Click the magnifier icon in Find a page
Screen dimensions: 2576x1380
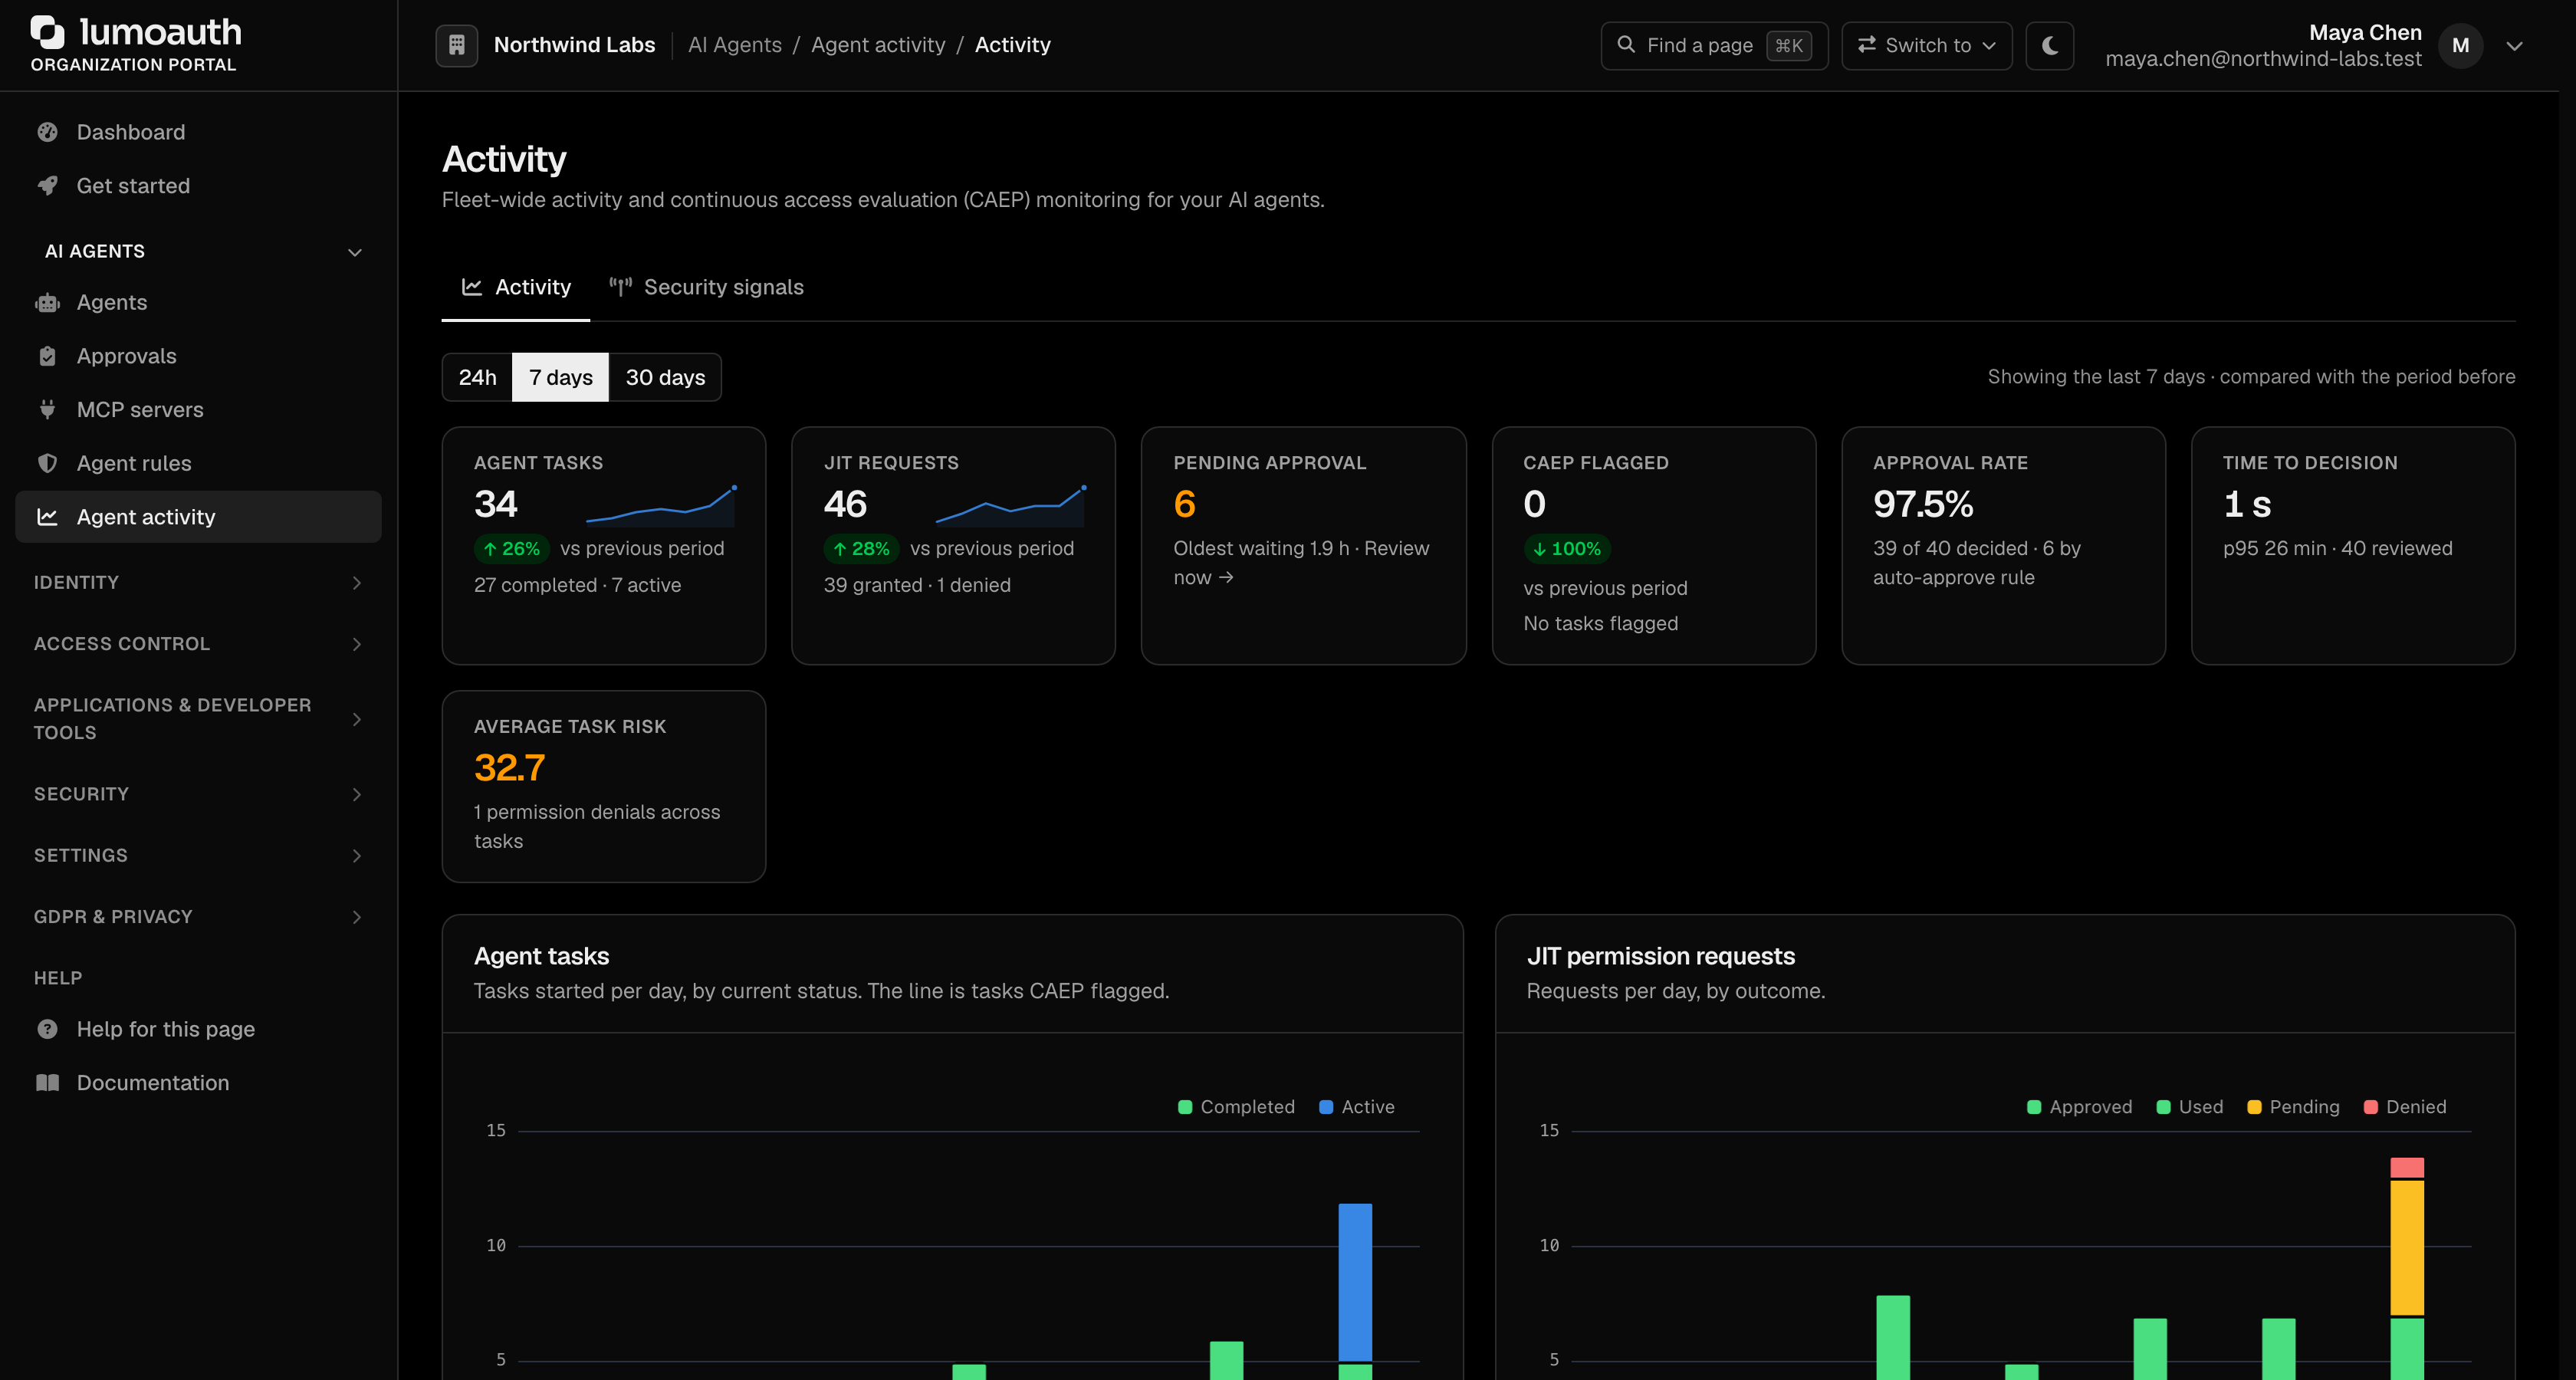1626,45
